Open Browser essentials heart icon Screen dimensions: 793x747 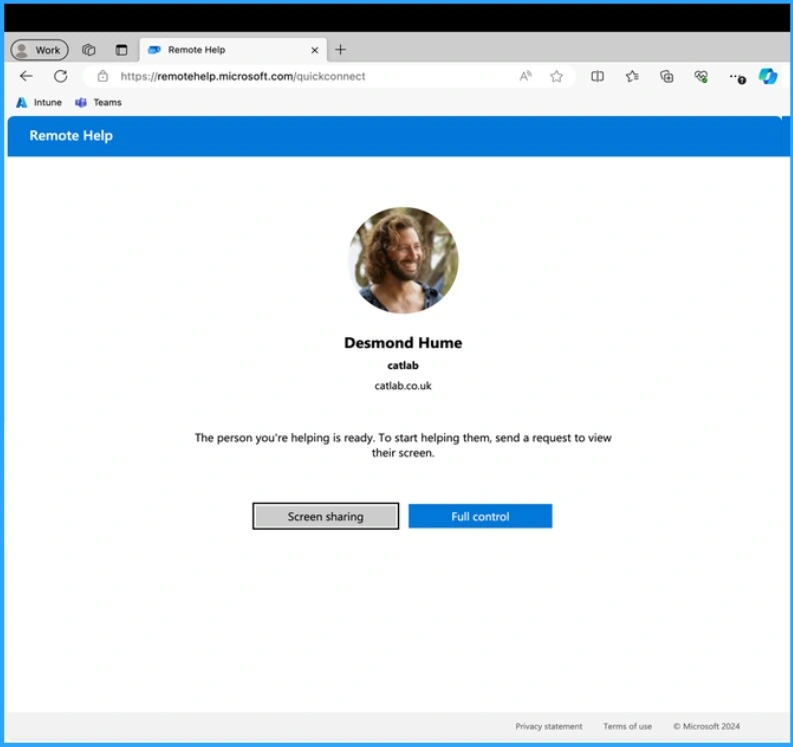tap(701, 77)
